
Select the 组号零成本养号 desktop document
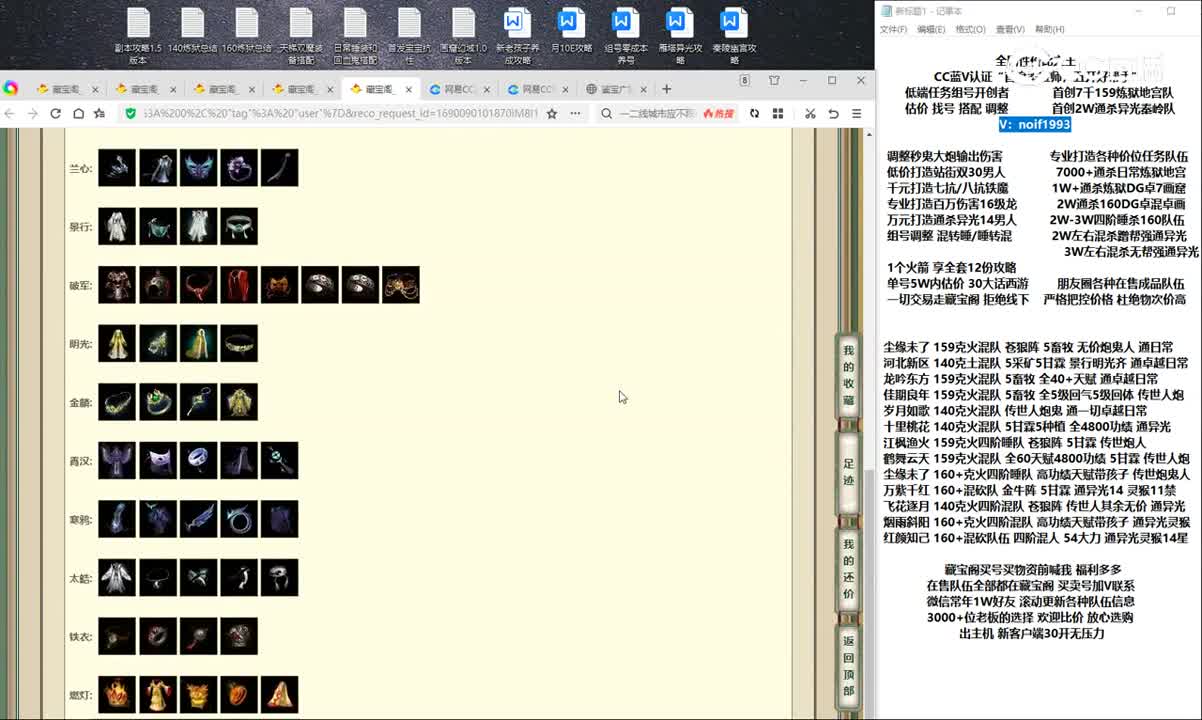click(x=625, y=36)
